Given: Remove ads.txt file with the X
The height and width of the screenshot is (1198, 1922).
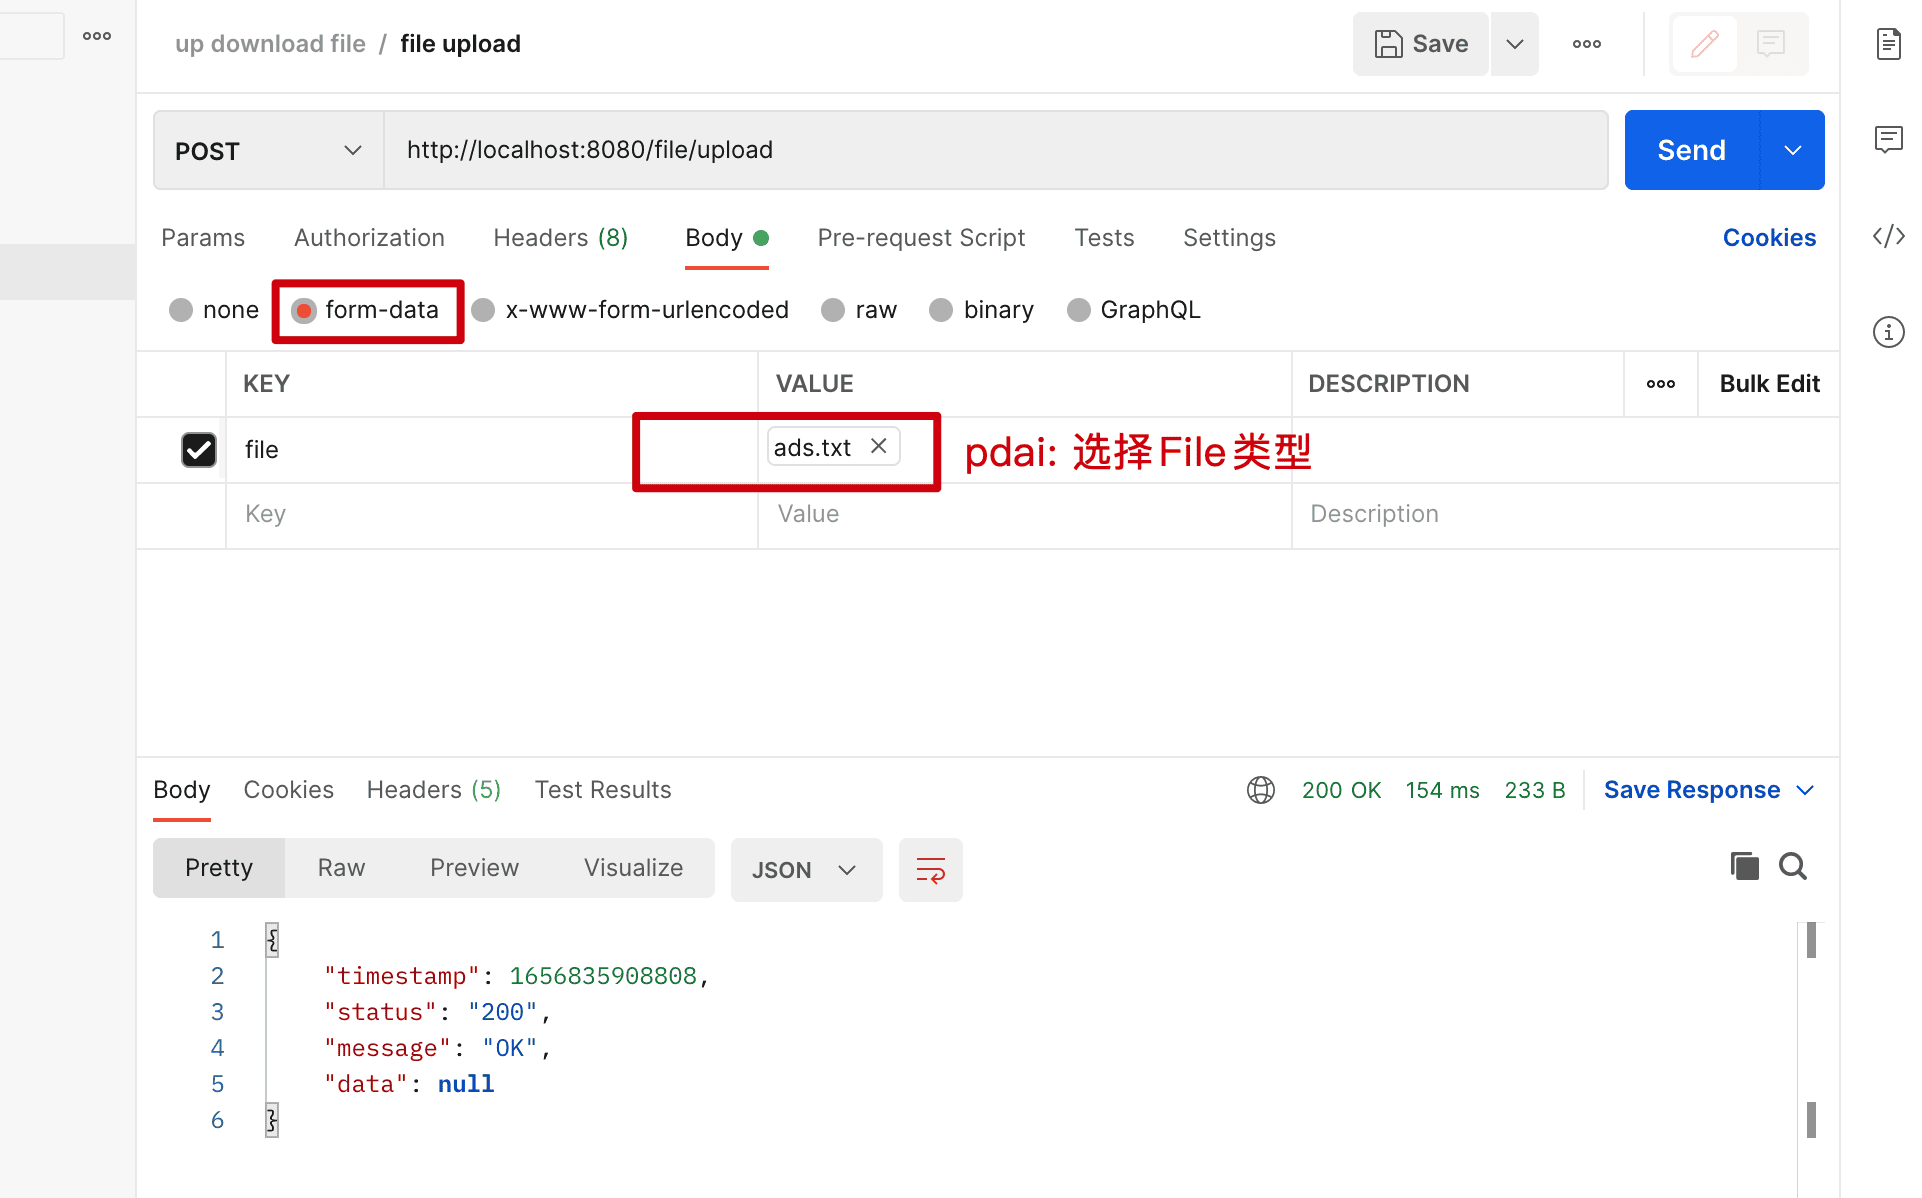Looking at the screenshot, I should 879,446.
